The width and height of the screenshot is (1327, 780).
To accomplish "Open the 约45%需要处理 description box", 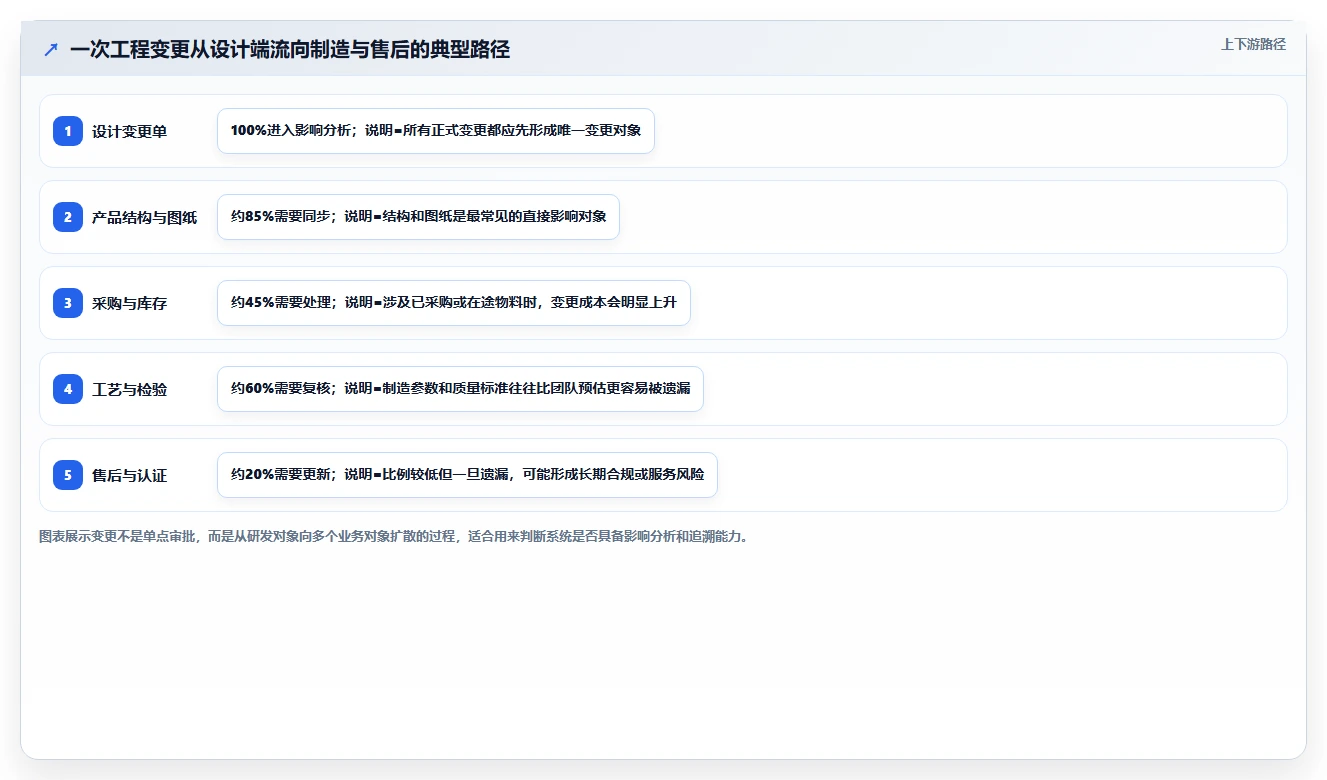I will [454, 303].
